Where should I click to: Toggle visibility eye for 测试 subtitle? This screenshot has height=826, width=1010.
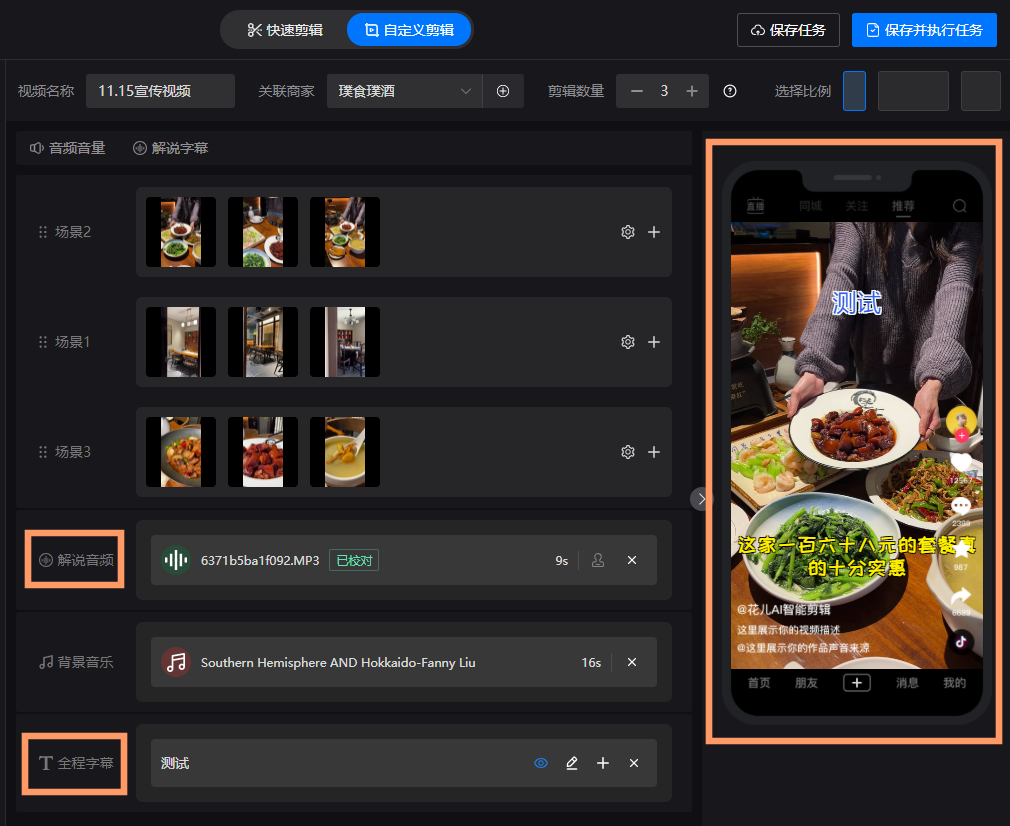541,764
